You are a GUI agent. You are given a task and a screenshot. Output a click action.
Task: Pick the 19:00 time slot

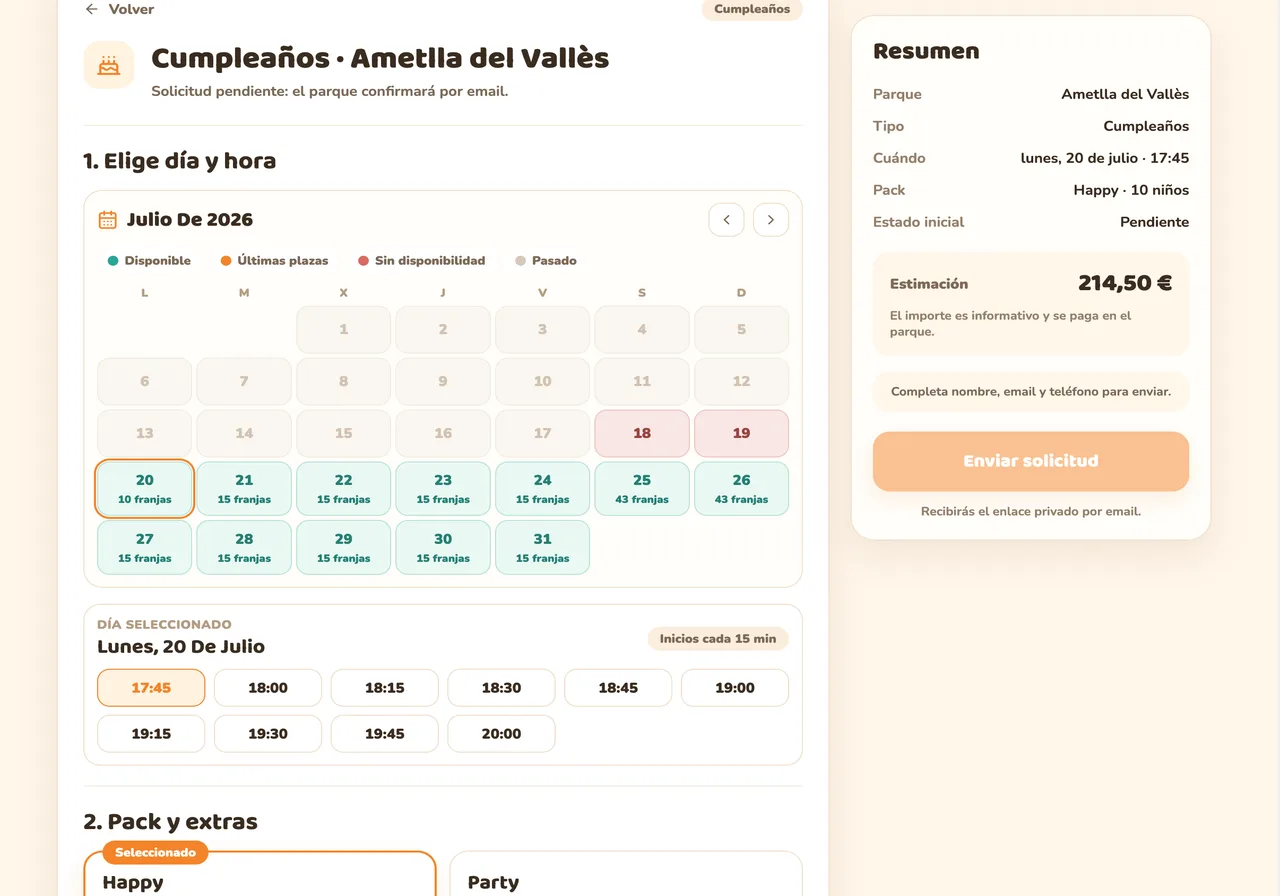point(735,688)
